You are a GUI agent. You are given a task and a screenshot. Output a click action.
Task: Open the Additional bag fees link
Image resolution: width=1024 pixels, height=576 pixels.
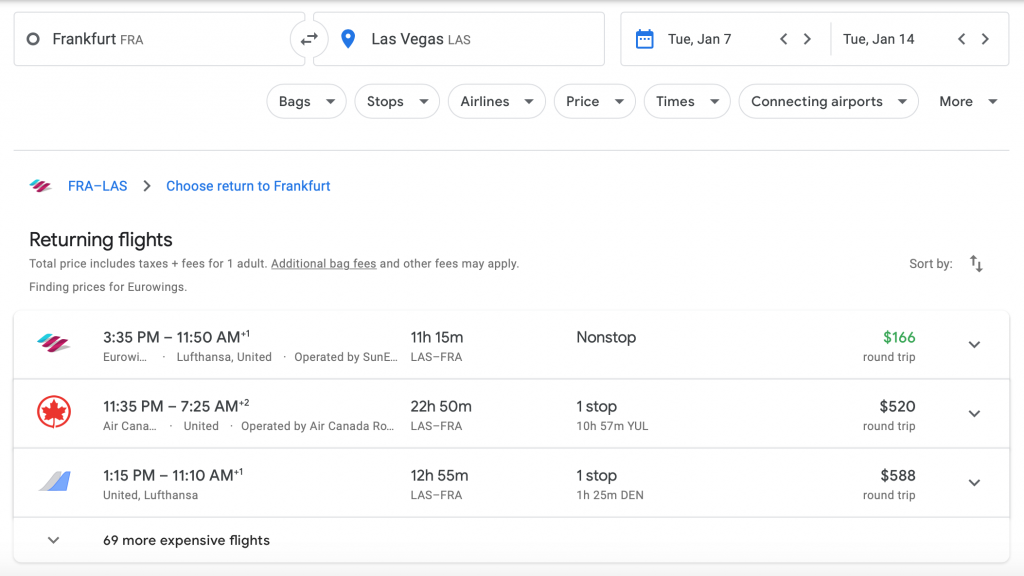click(323, 264)
